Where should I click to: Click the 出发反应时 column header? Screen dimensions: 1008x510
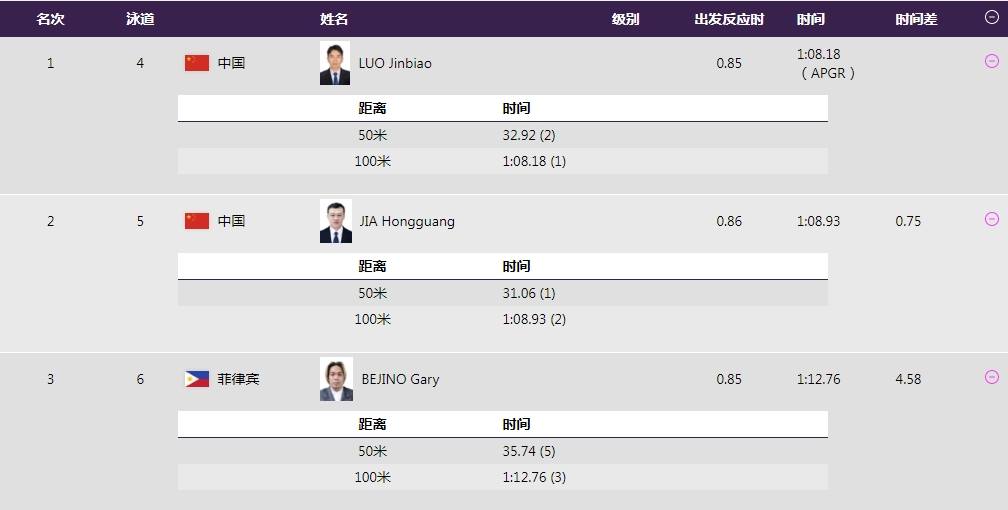729,19
